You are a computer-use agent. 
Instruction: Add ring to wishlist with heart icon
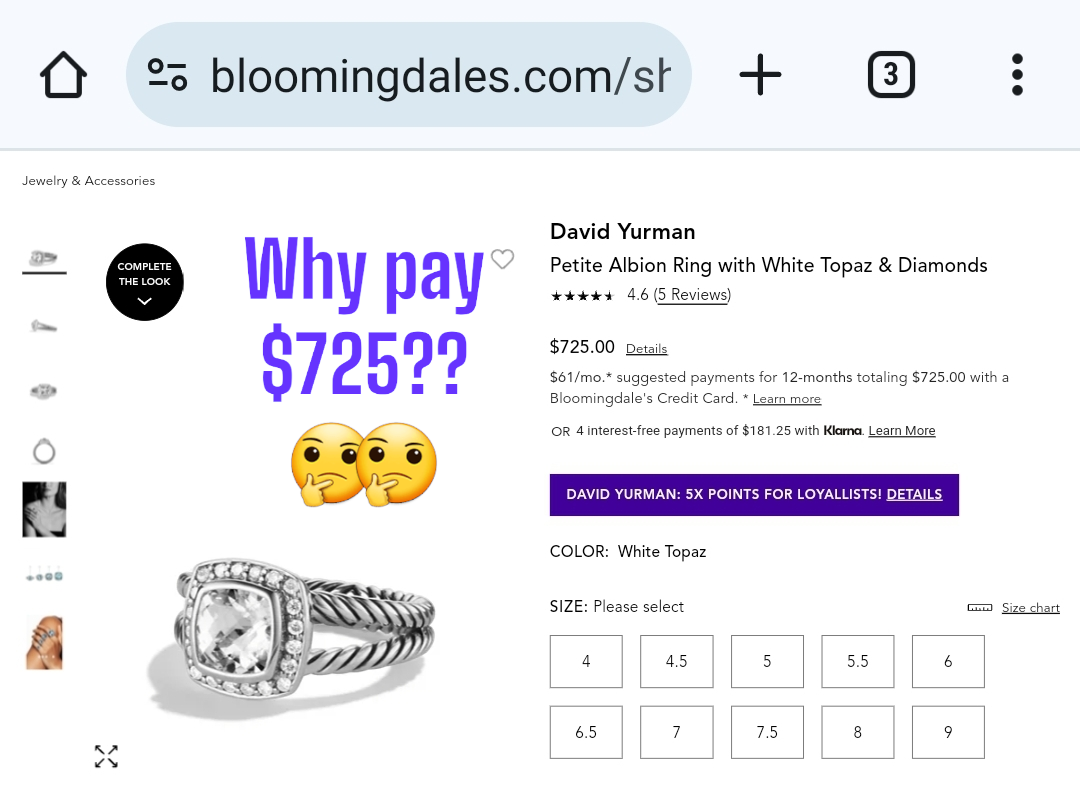(502, 259)
